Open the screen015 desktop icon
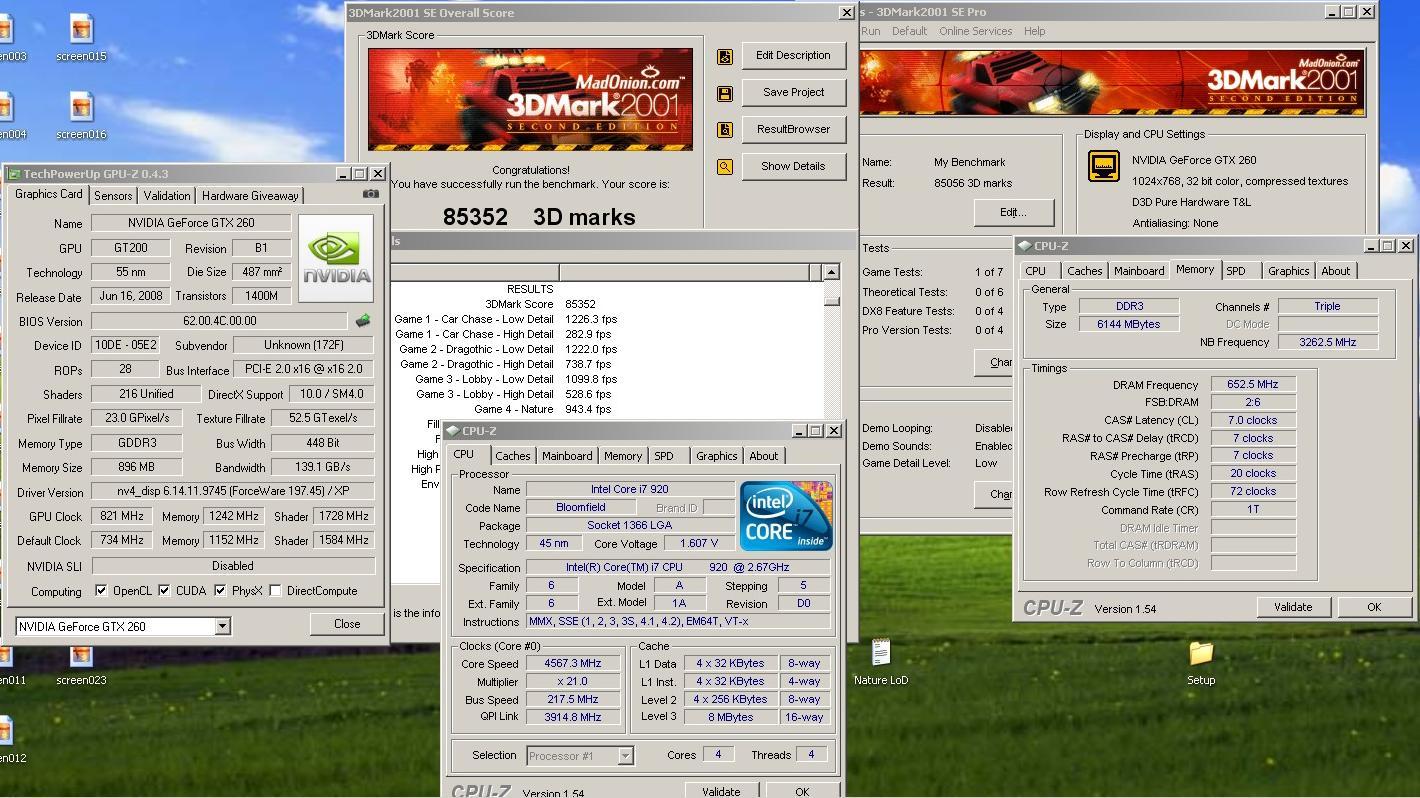The width and height of the screenshot is (1420, 798). coord(82,37)
